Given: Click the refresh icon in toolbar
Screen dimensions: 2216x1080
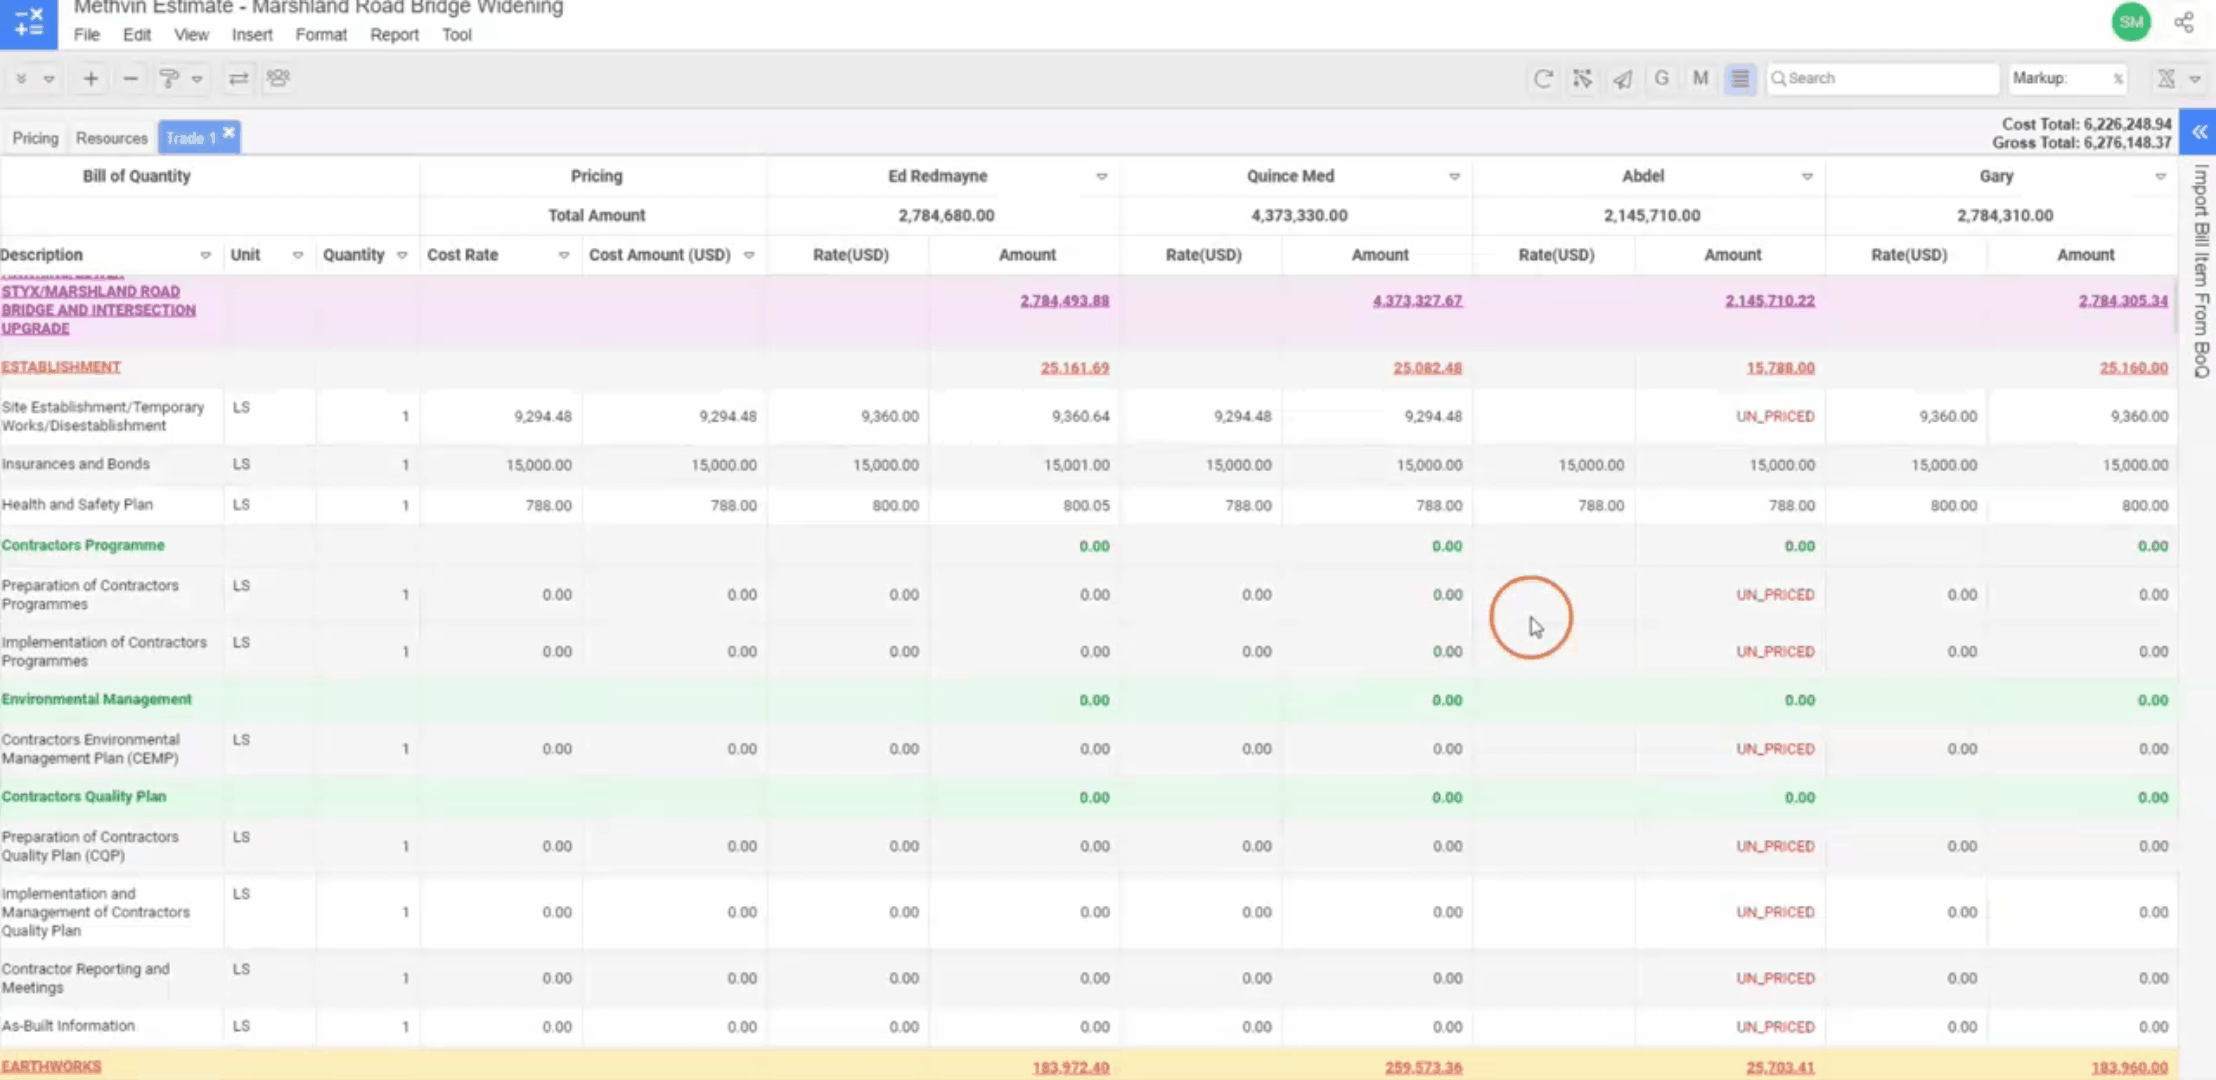Looking at the screenshot, I should [1543, 78].
